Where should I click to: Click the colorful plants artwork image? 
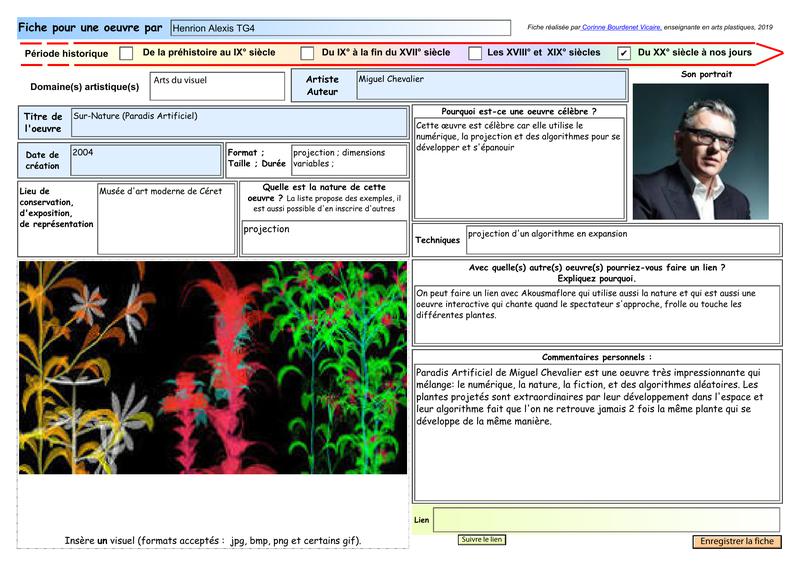(x=213, y=367)
